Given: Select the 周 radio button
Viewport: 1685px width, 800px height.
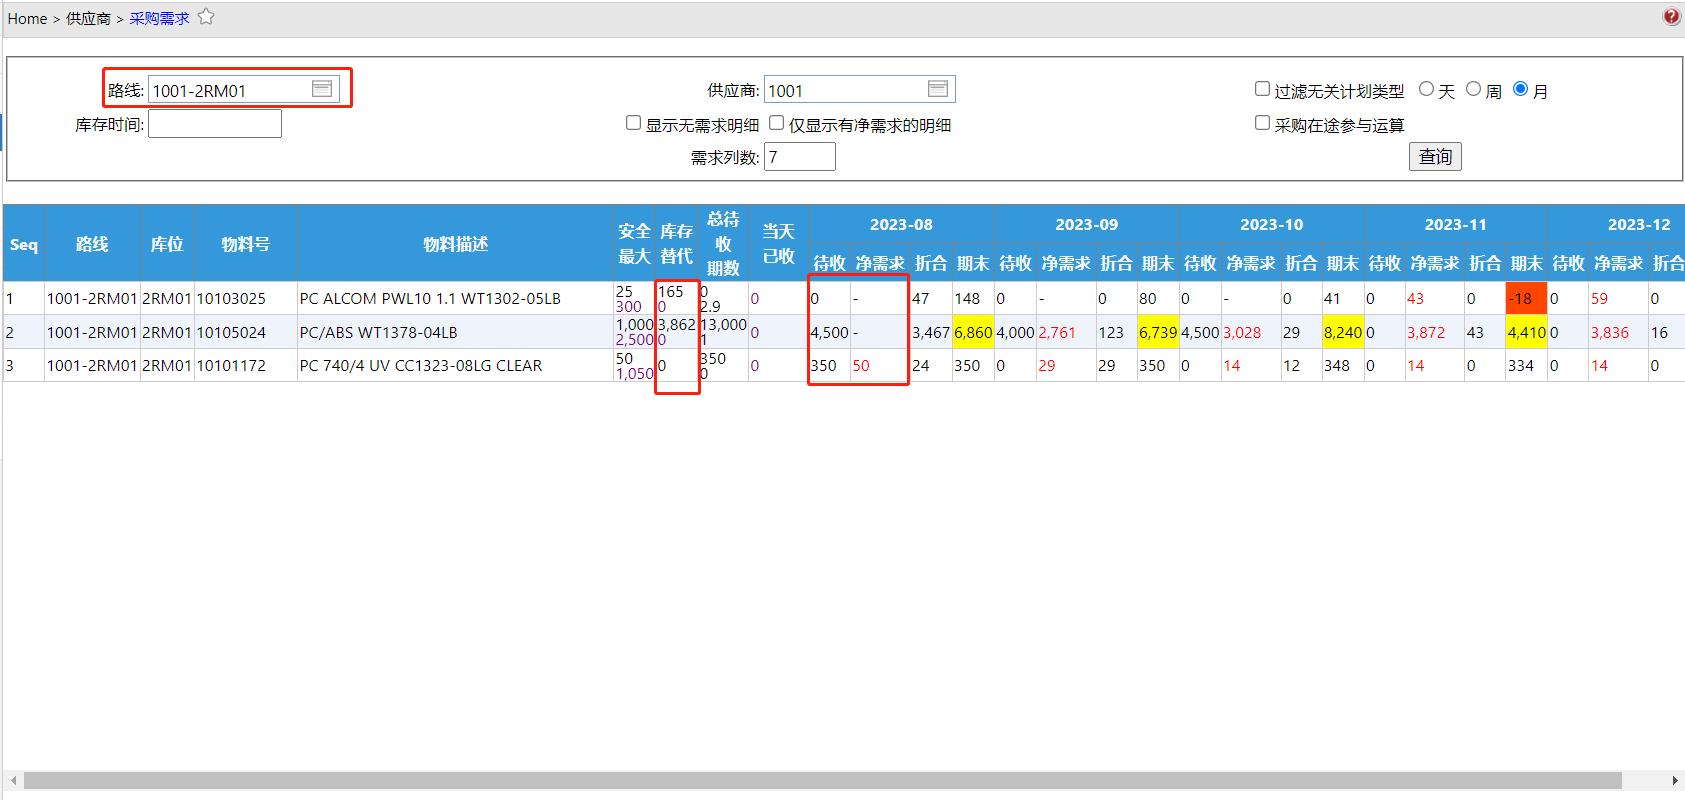Looking at the screenshot, I should (1473, 89).
